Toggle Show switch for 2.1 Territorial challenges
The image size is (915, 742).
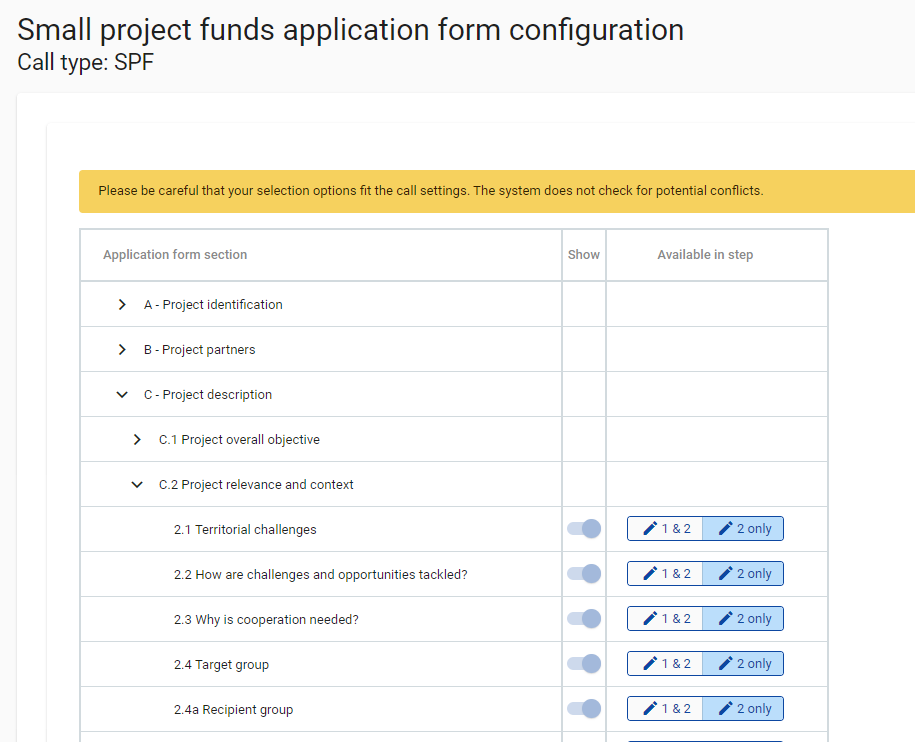point(584,529)
